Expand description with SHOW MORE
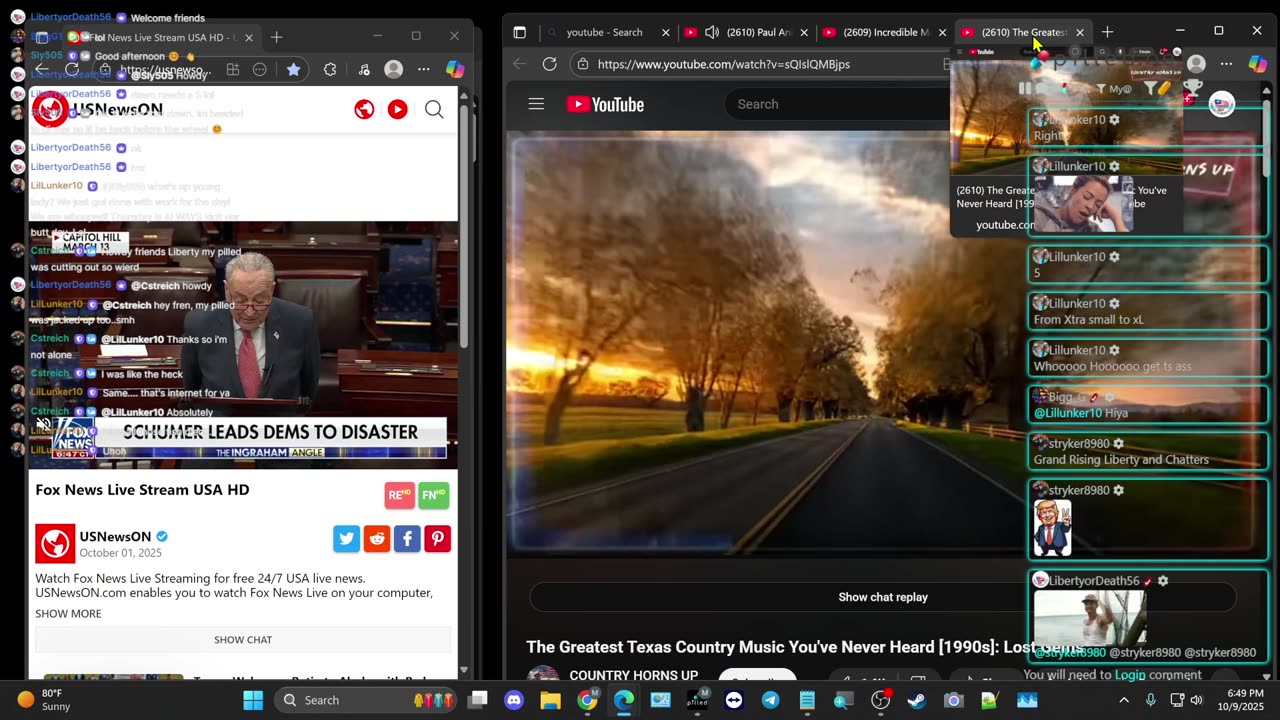 click(68, 613)
